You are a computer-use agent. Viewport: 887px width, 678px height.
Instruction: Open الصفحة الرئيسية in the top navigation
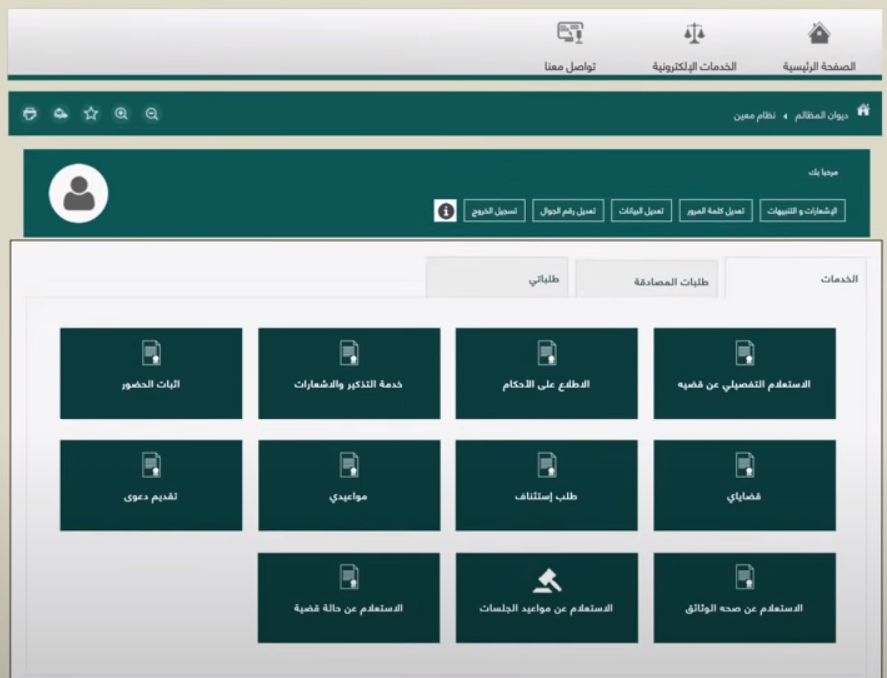tap(819, 47)
